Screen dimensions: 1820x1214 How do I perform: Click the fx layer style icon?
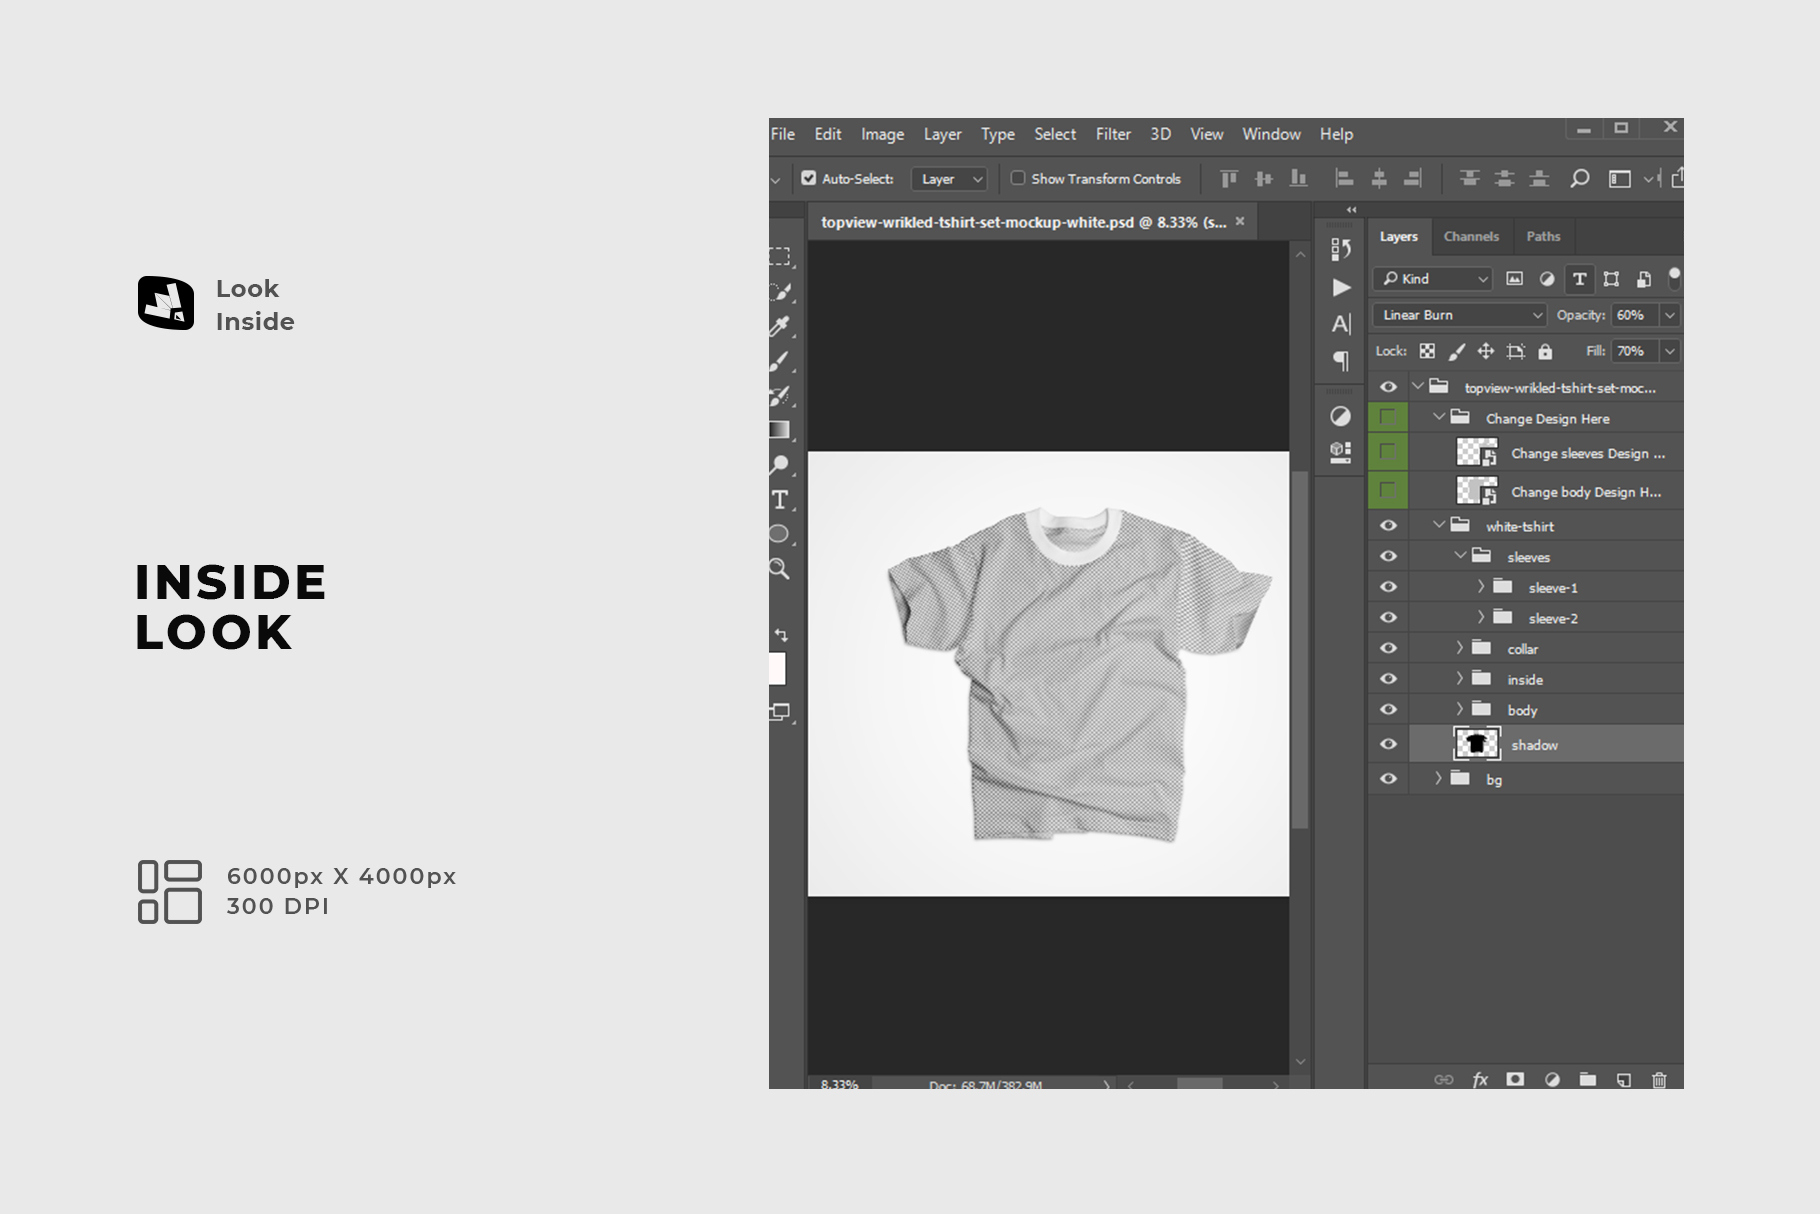(x=1480, y=1080)
